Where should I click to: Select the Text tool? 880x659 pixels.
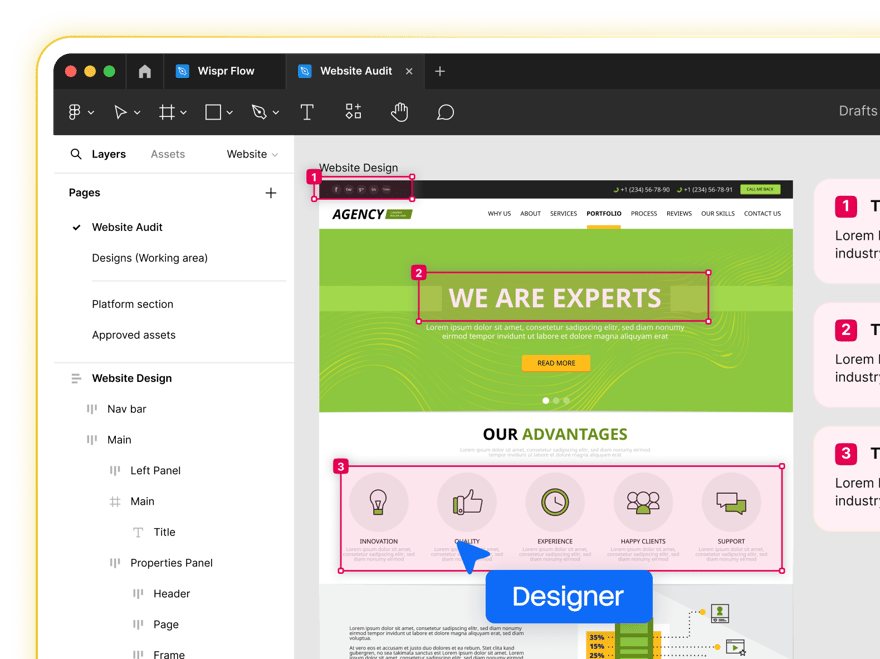point(306,112)
